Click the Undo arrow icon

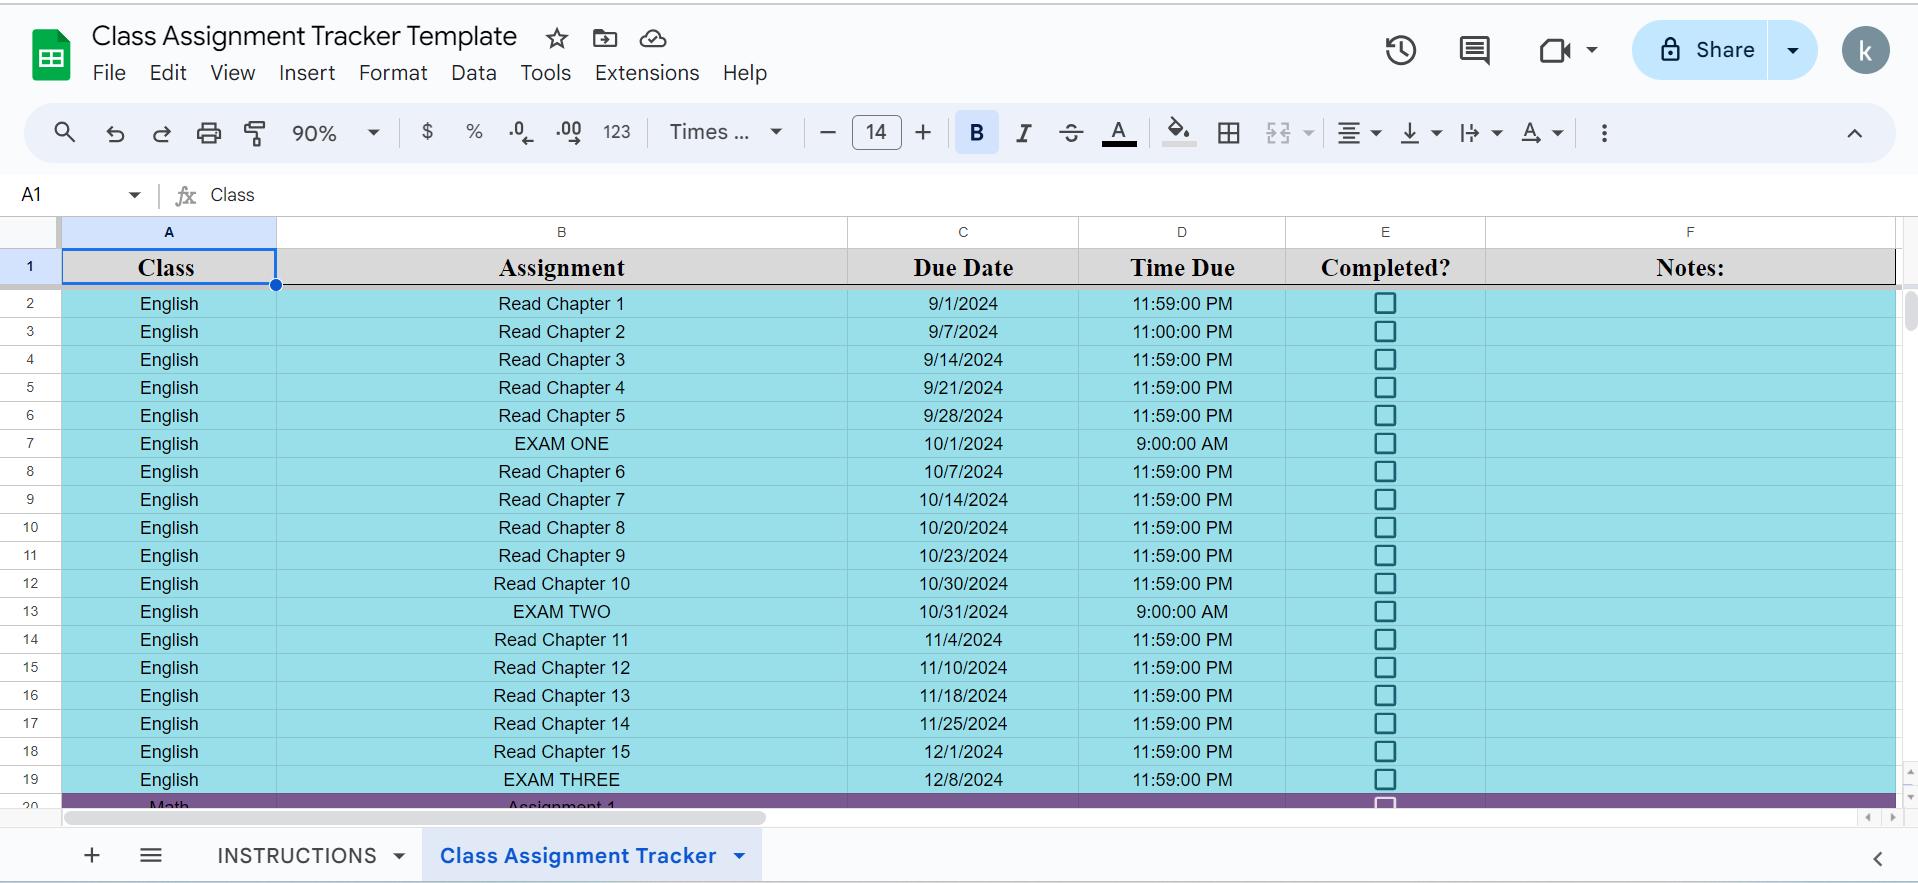coord(115,133)
